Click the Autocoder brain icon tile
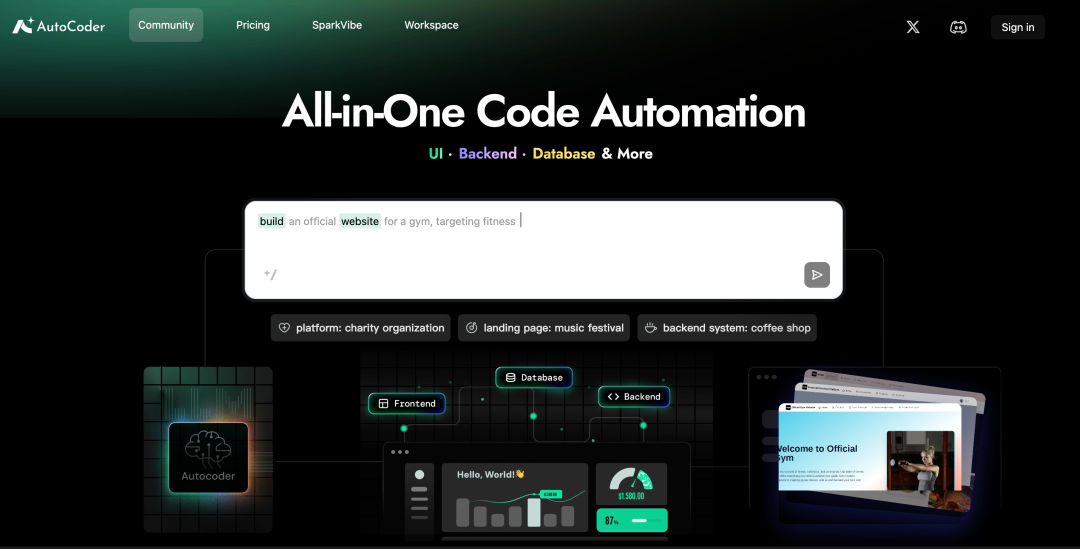Viewport: 1080px width, 549px height. pos(208,457)
